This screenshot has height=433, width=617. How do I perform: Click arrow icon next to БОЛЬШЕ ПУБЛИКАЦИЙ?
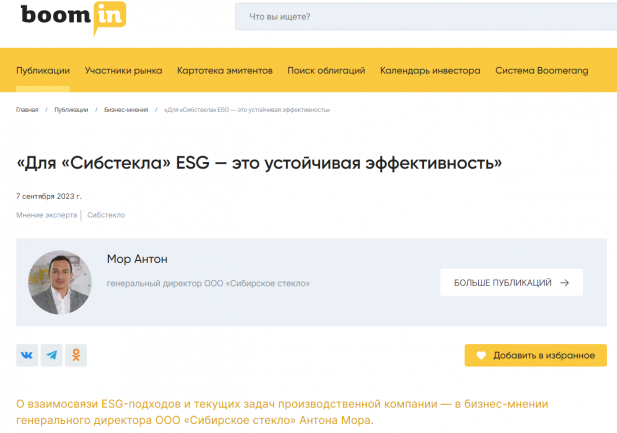[x=564, y=283]
